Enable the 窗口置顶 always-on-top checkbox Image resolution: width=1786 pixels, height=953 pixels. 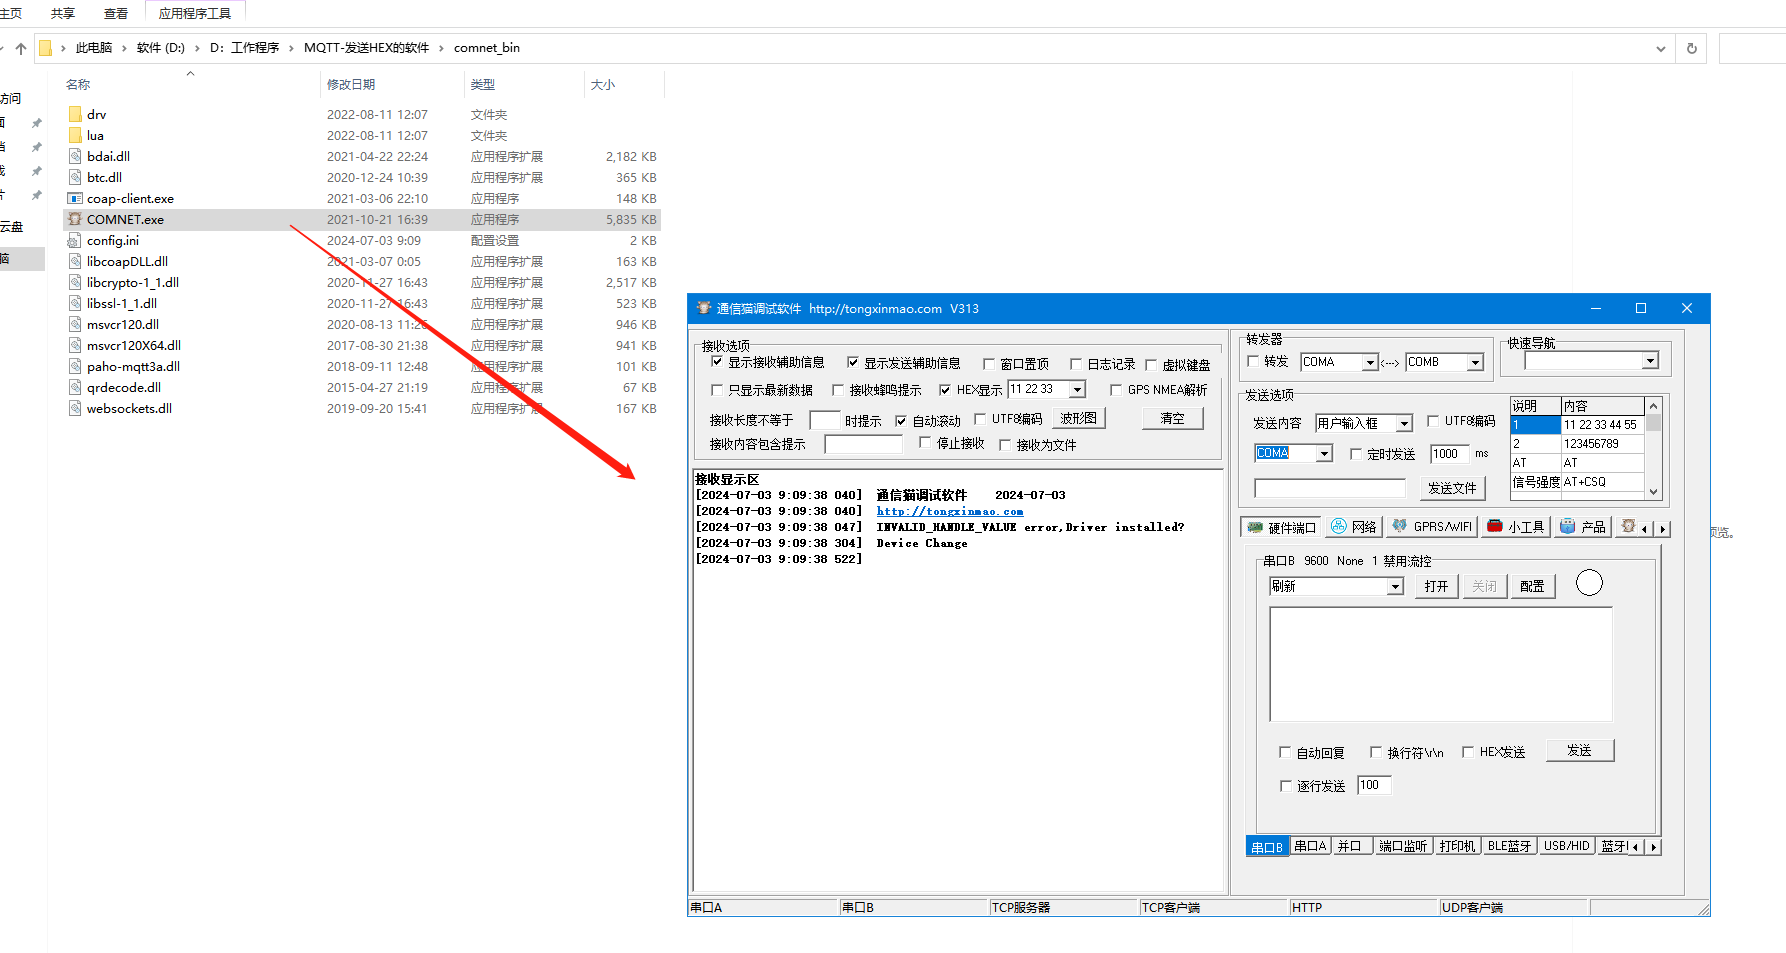[x=989, y=364]
